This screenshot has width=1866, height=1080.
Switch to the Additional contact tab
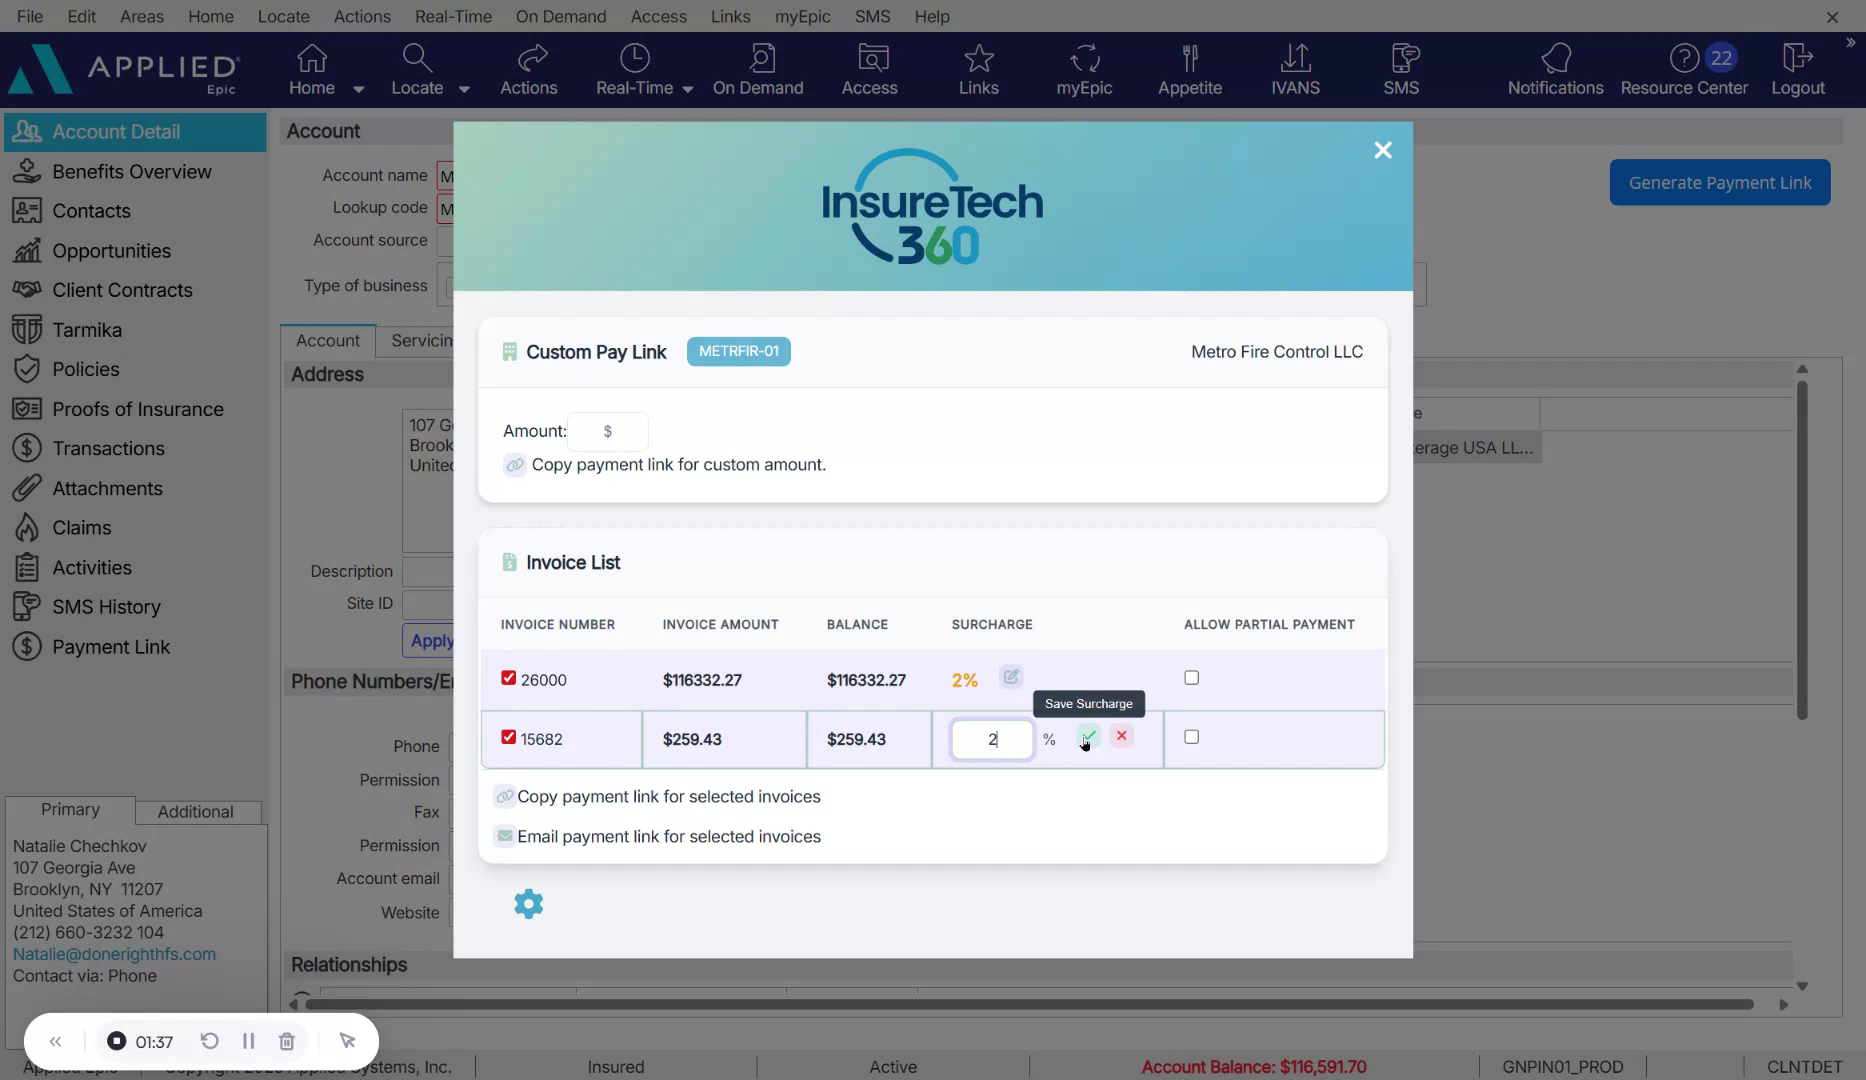[196, 811]
